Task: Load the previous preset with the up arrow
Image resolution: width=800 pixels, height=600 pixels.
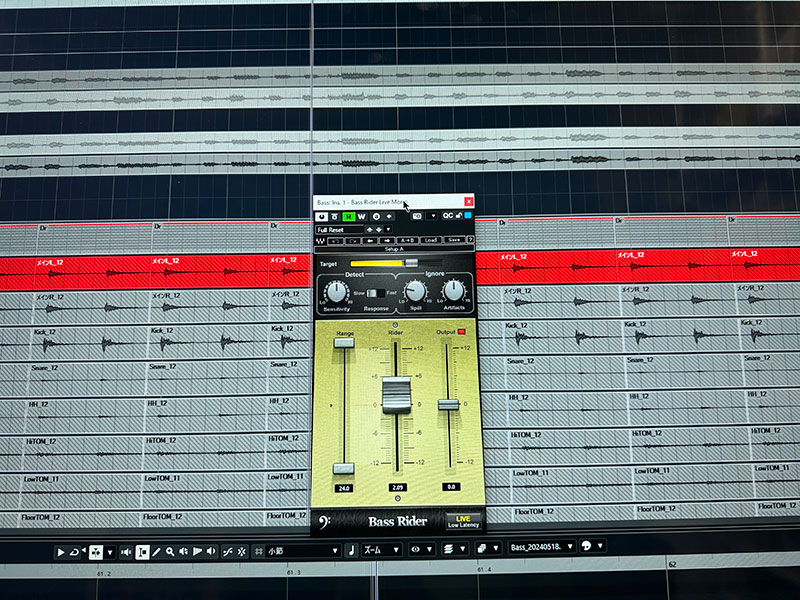Action: [370, 230]
